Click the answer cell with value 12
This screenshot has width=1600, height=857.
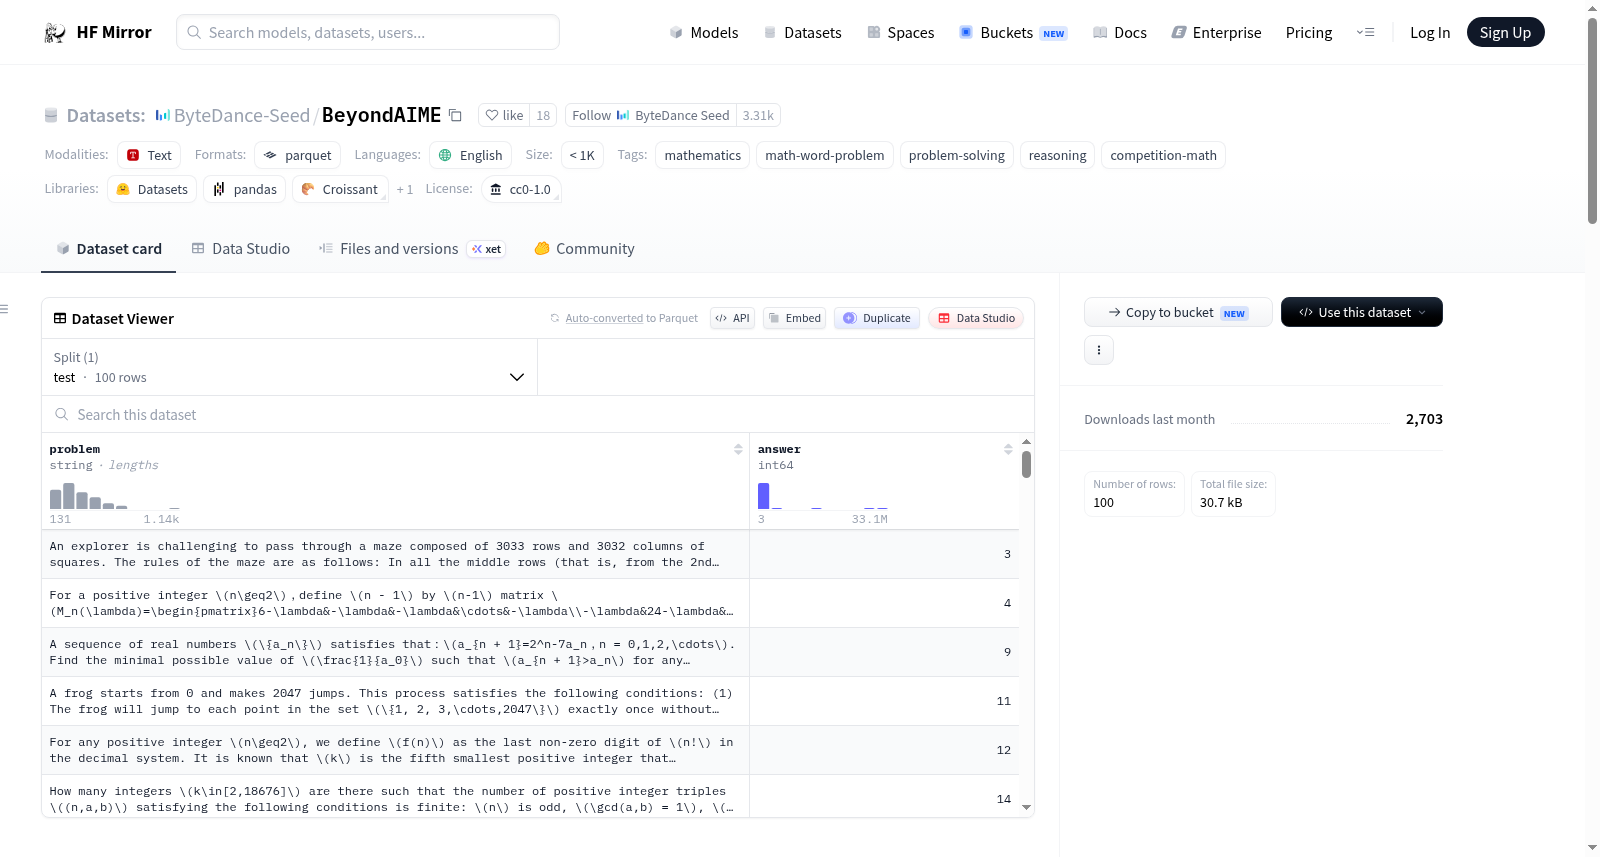click(x=885, y=750)
